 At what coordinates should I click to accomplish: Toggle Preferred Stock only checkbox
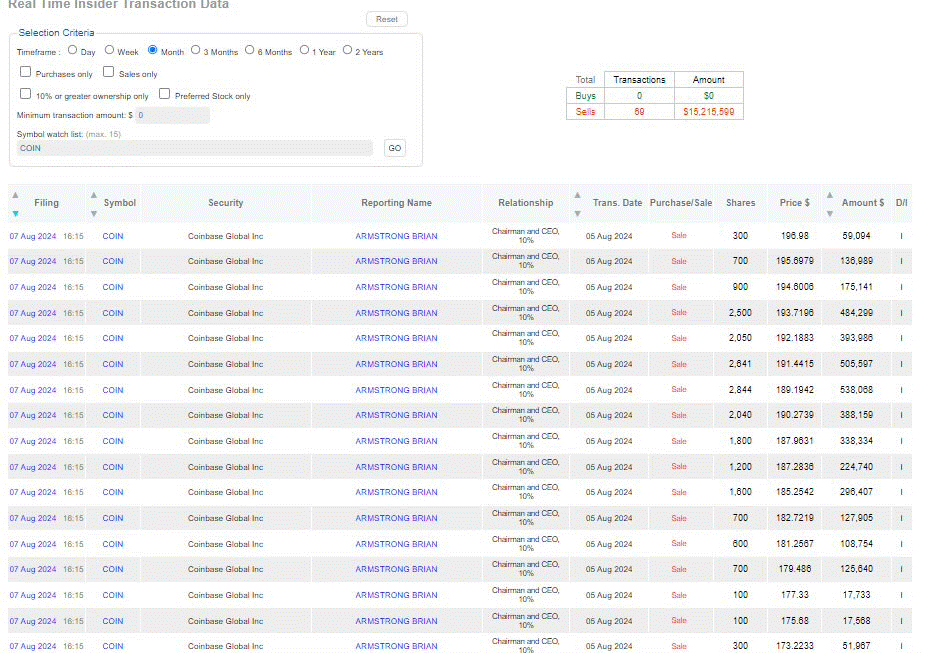(165, 94)
